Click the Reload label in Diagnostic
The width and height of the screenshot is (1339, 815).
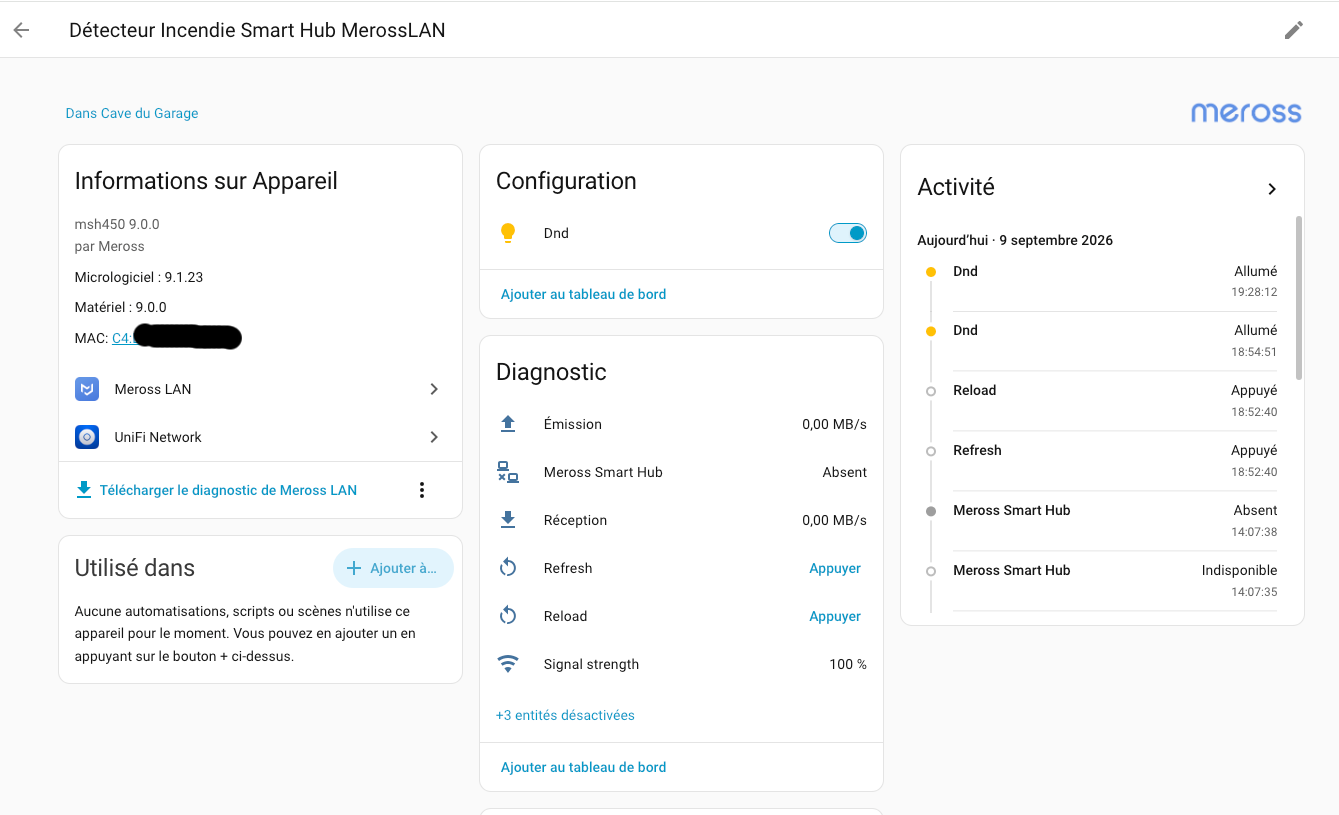[565, 616]
